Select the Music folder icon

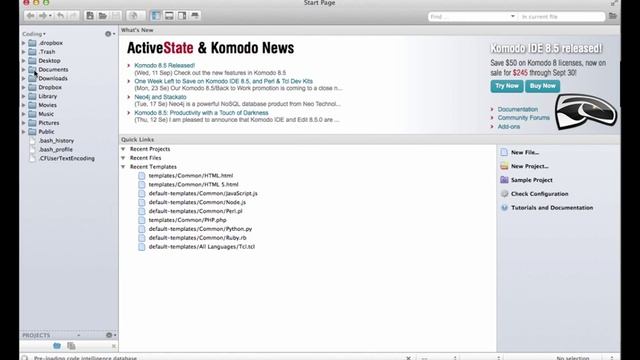(33, 114)
